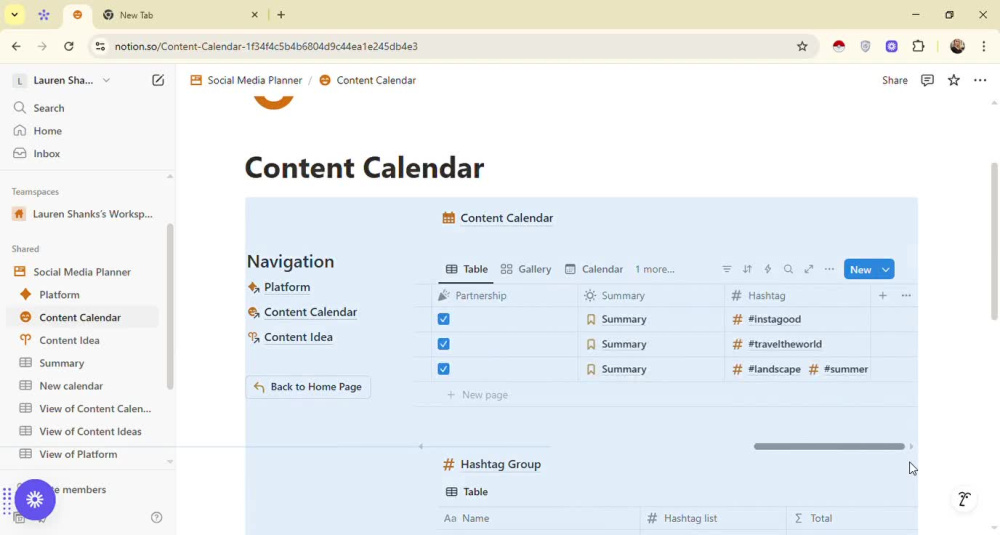Open database in full page expand icon

coord(809,269)
